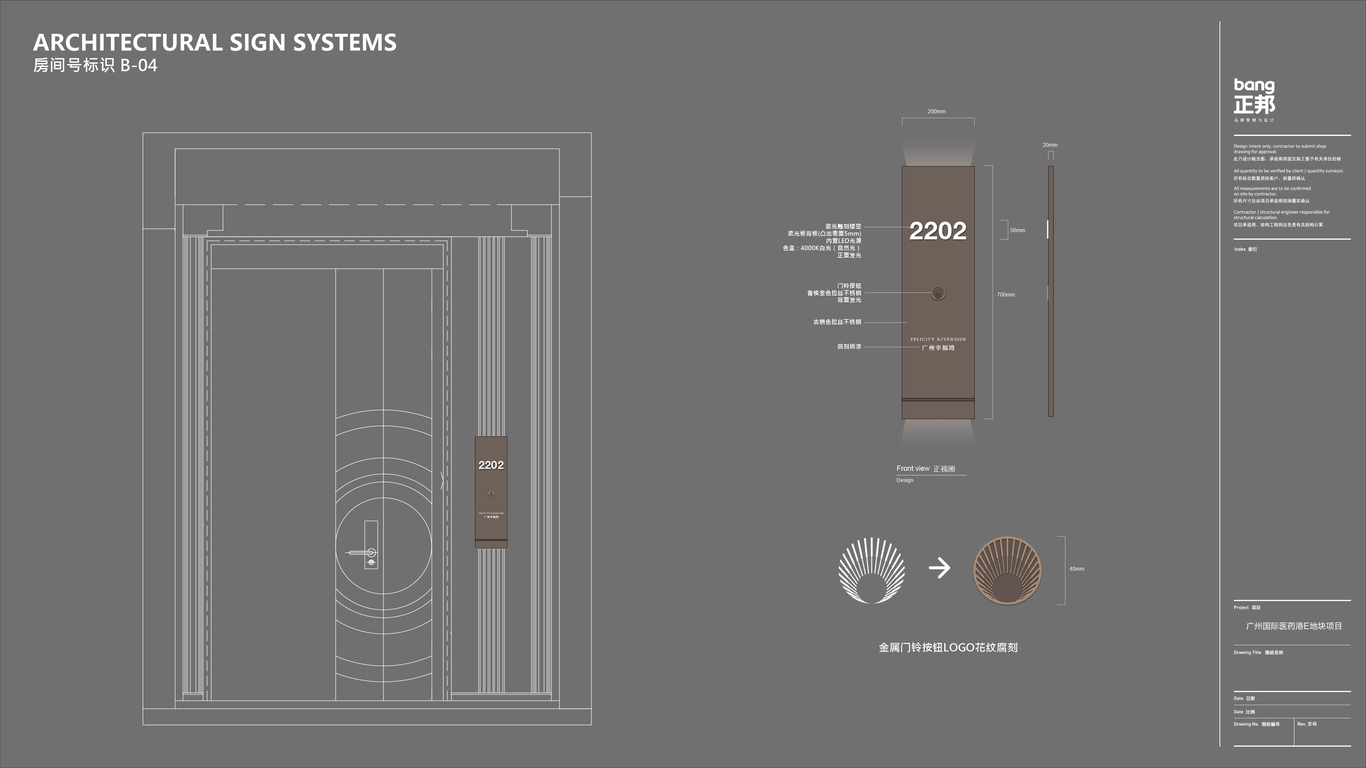Click the 700mm height dimension
This screenshot has width=1366, height=768.
pos(1006,295)
